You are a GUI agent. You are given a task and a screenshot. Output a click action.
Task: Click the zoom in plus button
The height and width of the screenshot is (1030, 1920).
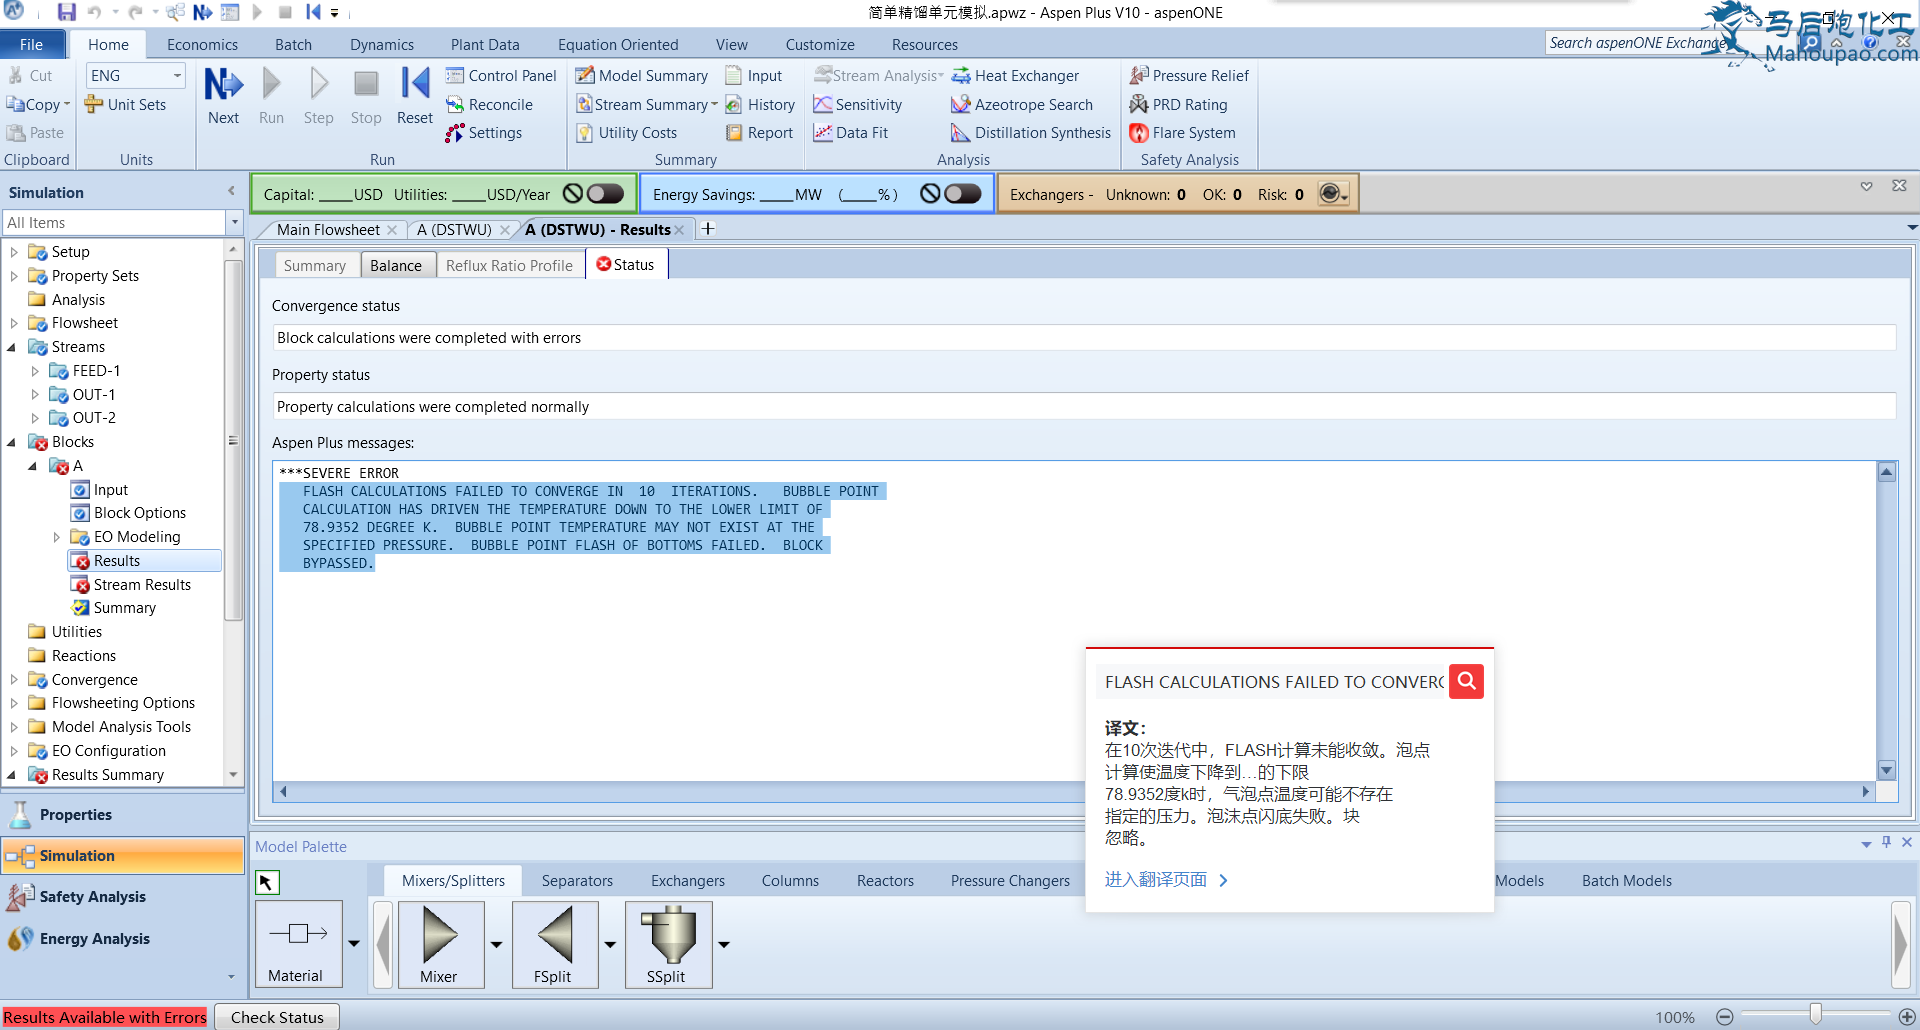tap(1906, 1017)
